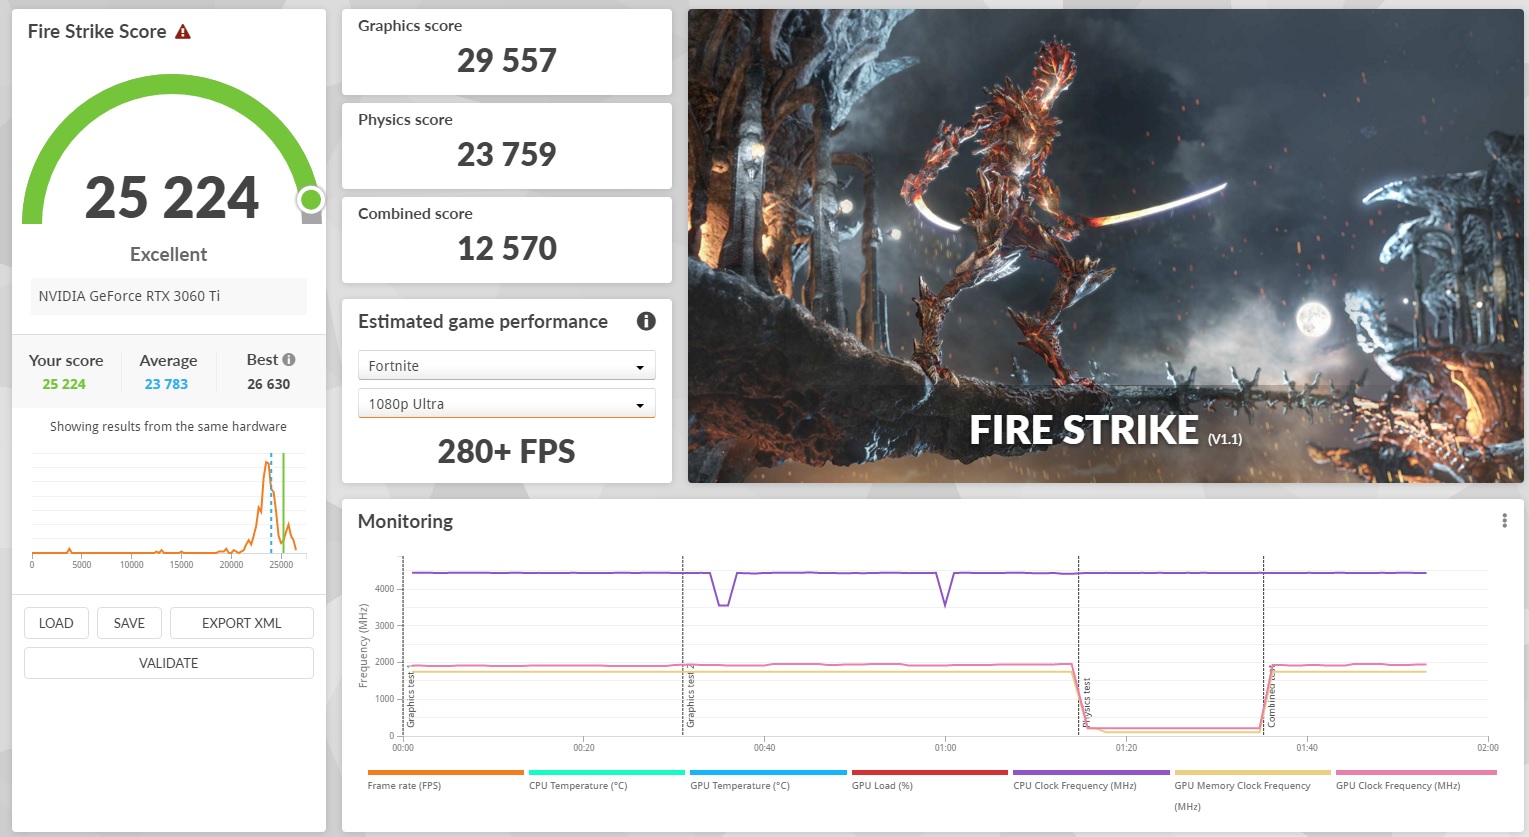Open the Fortnite game dropdown
The image size is (1529, 837).
[x=506, y=366]
